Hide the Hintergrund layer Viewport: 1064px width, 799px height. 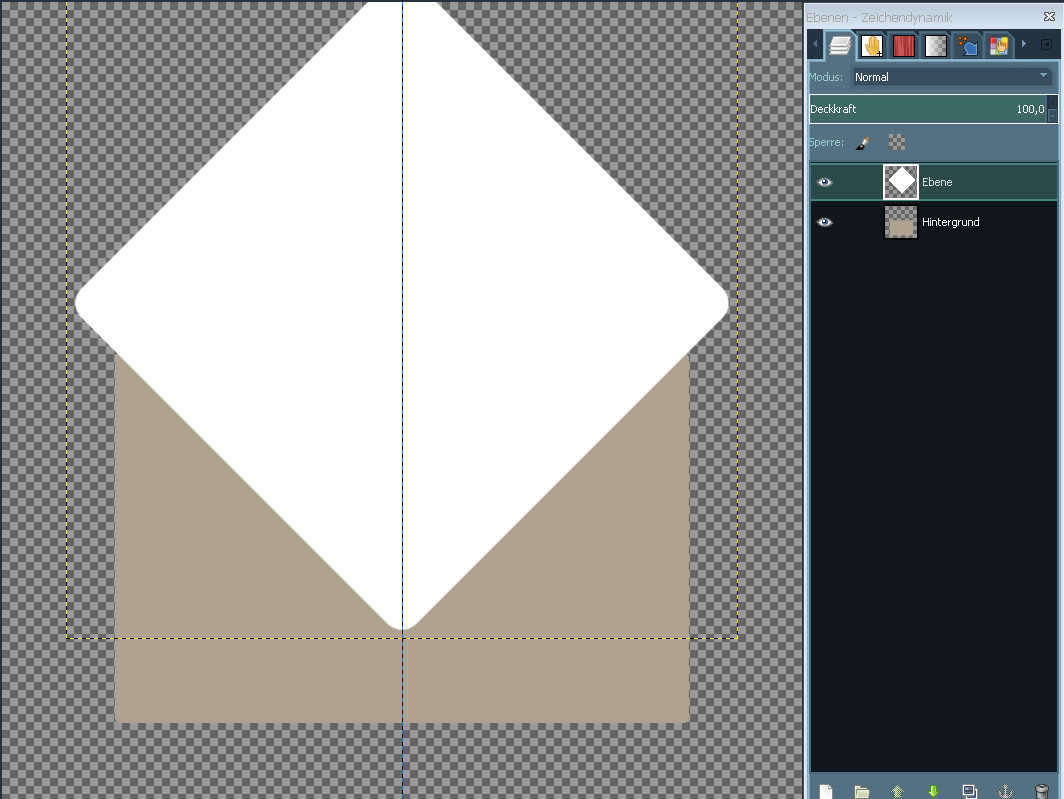coord(825,222)
